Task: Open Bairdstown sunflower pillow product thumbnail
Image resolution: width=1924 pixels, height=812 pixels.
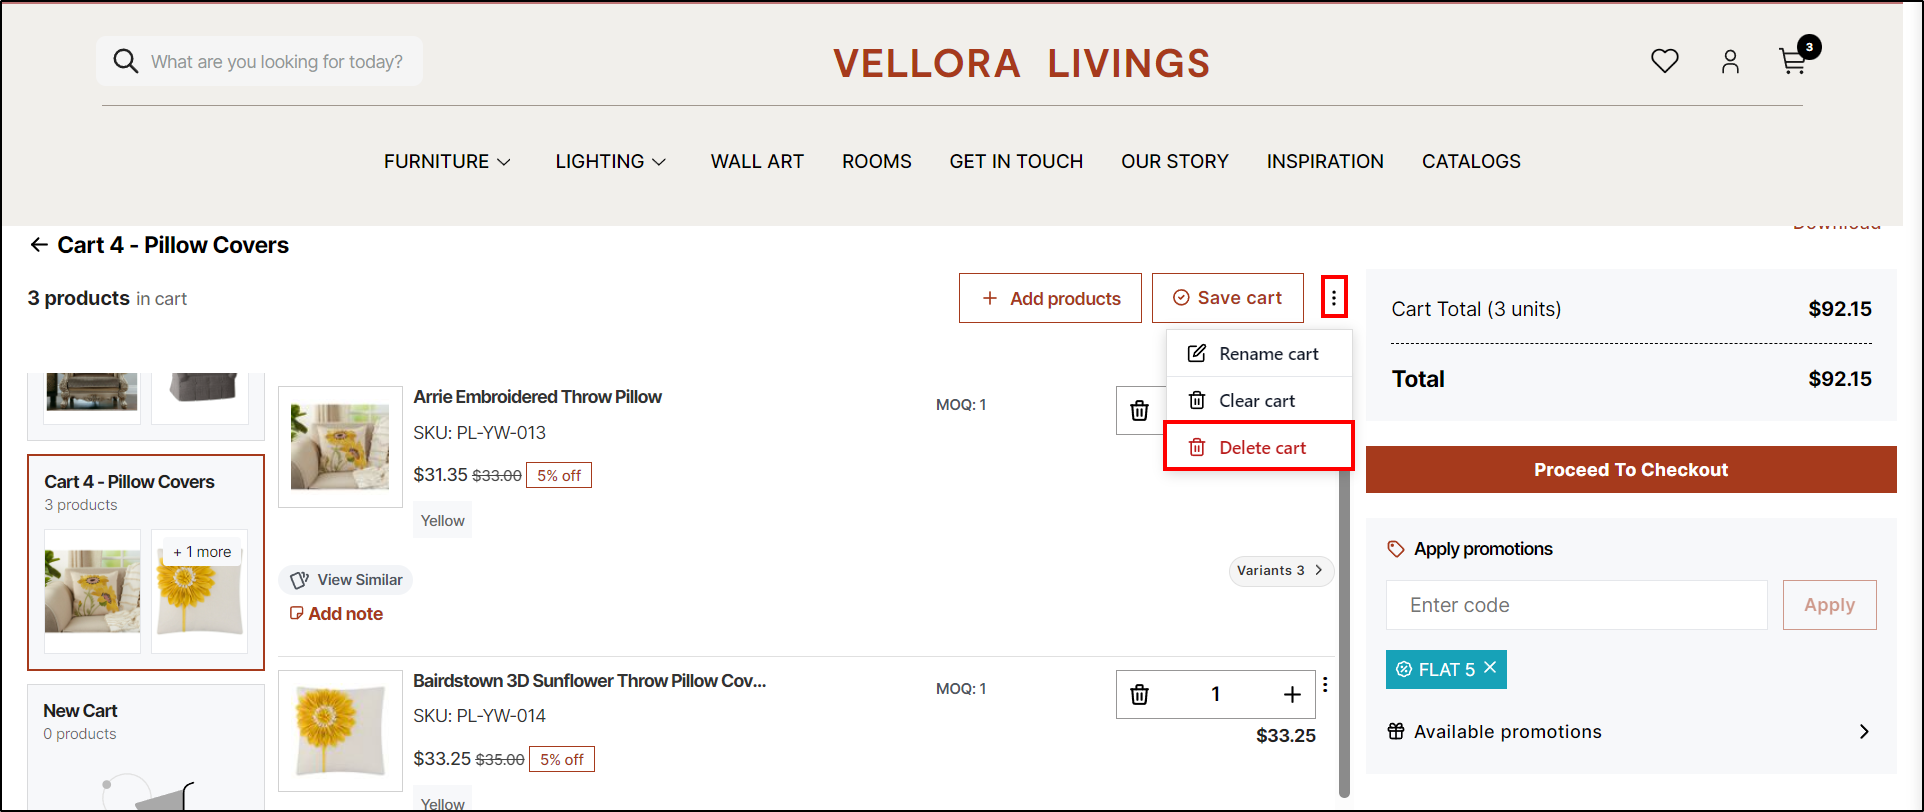Action: click(340, 730)
